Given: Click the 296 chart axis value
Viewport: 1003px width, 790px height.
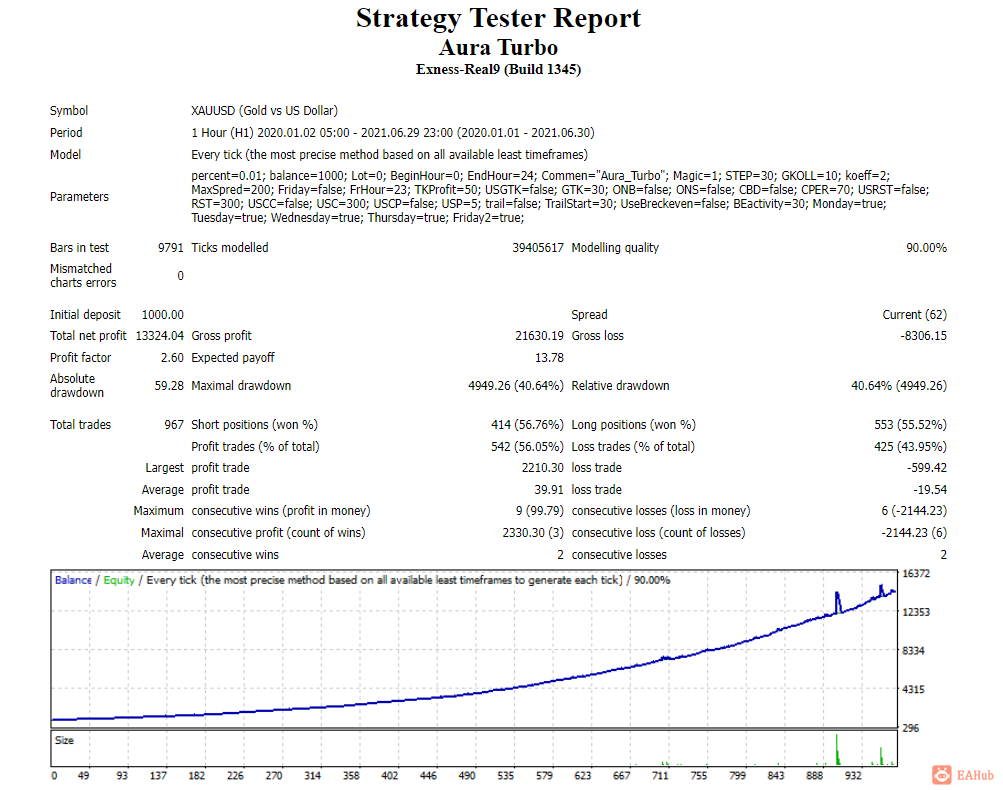Looking at the screenshot, I should [910, 728].
